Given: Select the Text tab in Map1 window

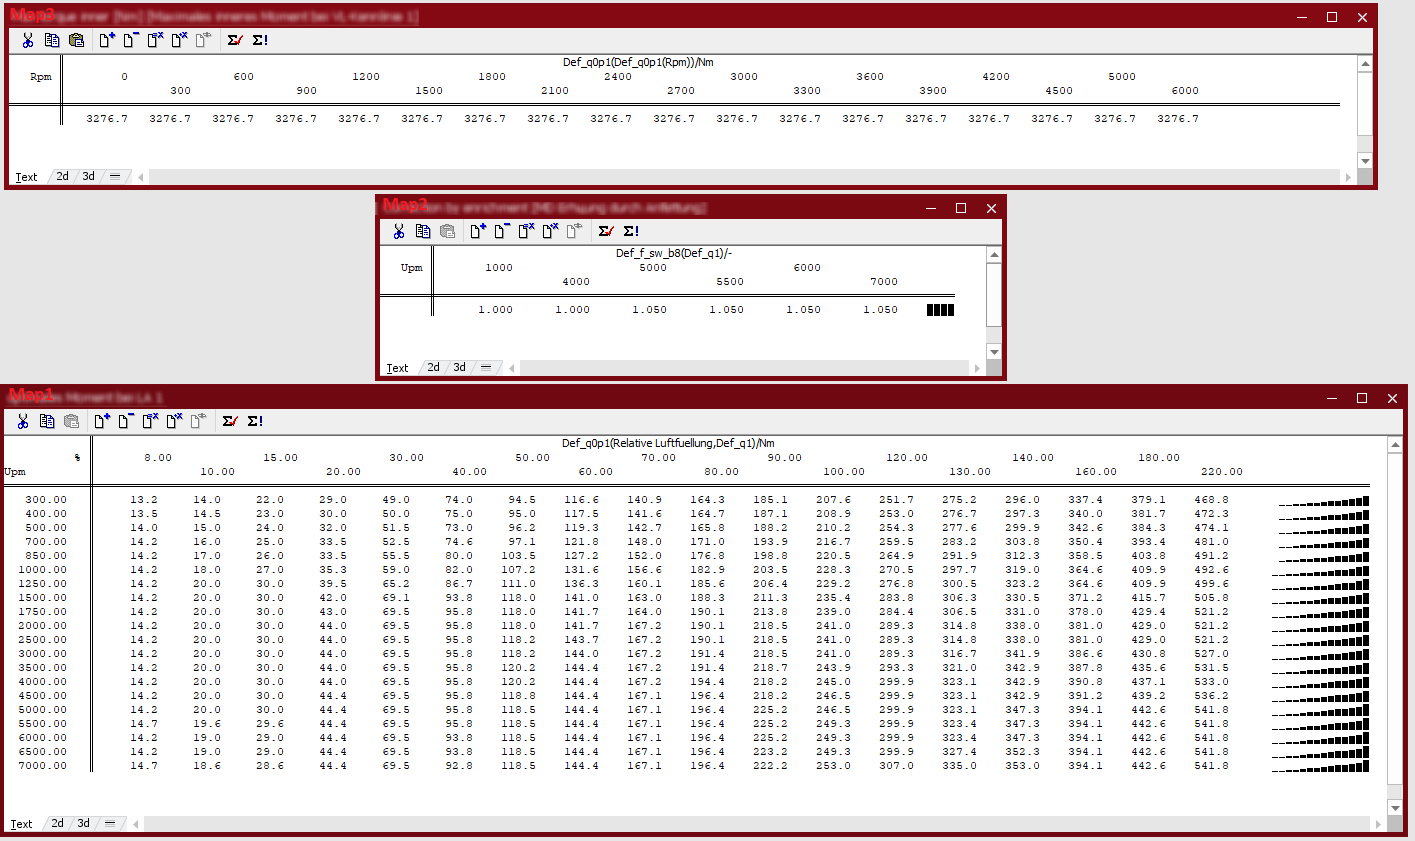Looking at the screenshot, I should pos(21,824).
